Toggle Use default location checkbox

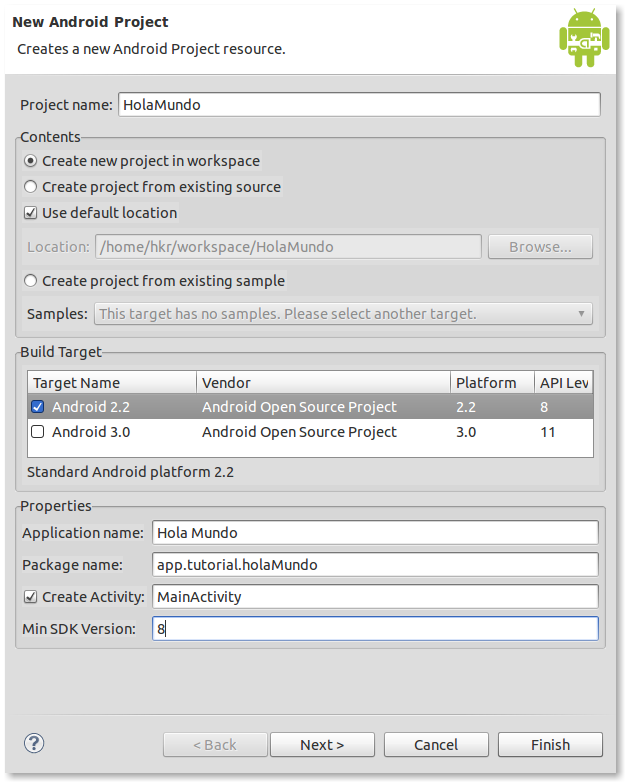pos(30,213)
